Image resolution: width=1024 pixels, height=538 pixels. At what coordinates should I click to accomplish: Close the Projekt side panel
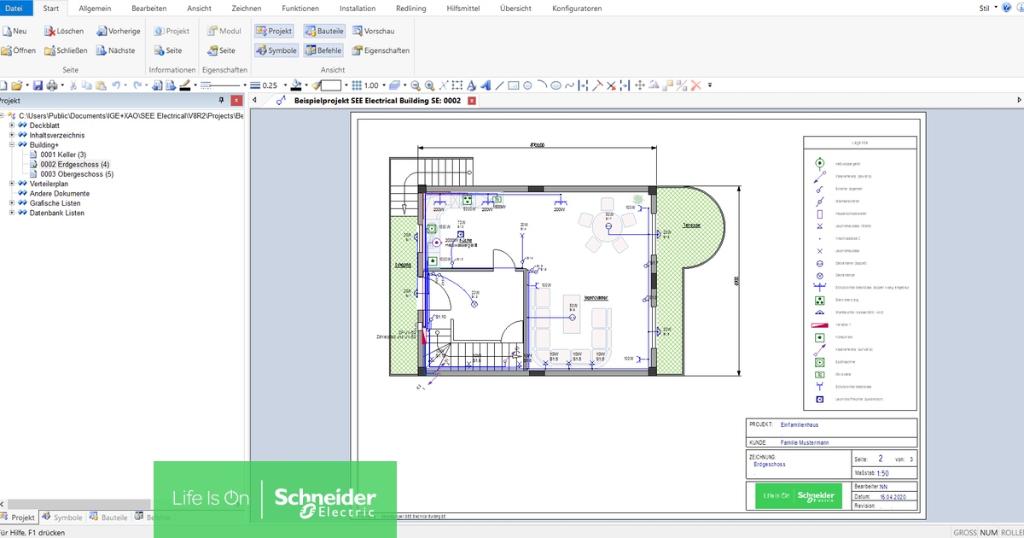(236, 101)
